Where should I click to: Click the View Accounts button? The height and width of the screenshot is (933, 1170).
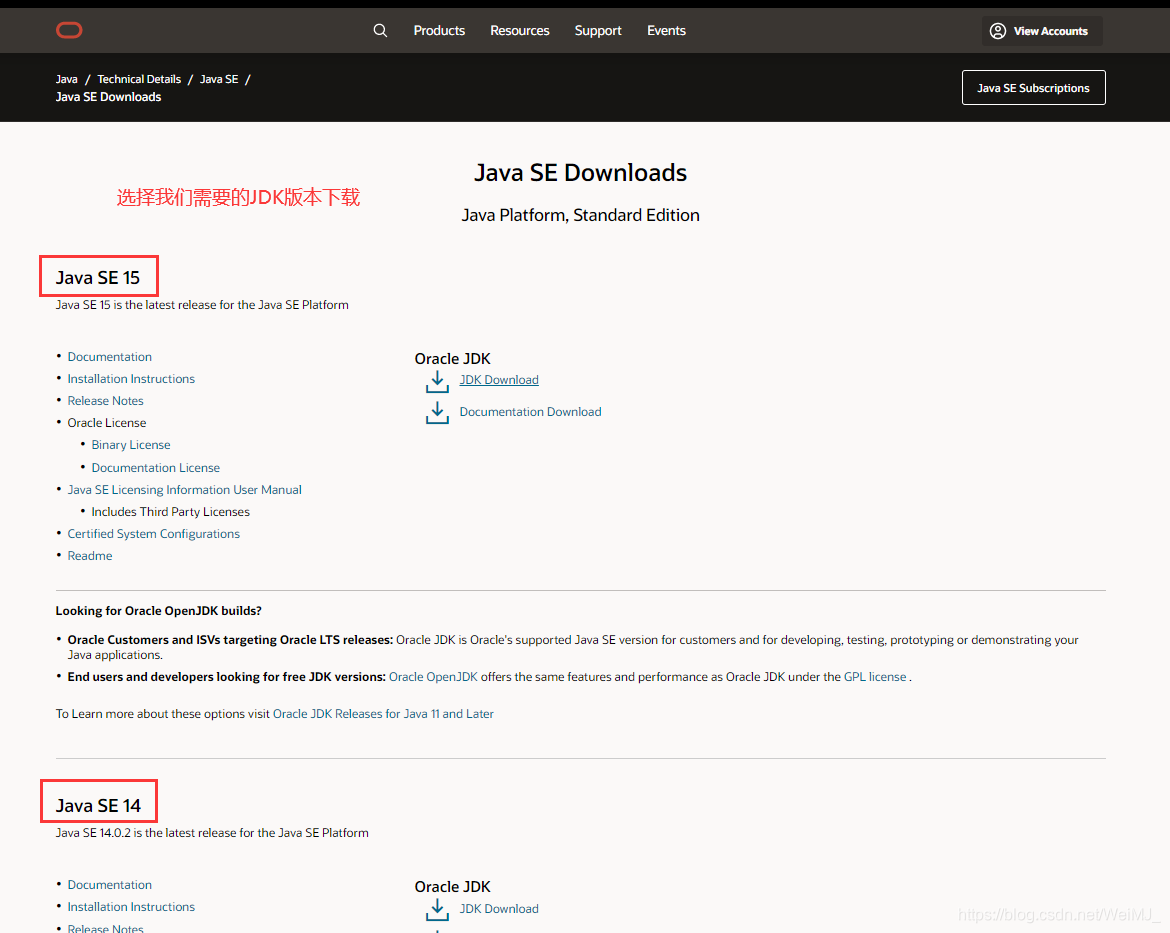(1042, 31)
